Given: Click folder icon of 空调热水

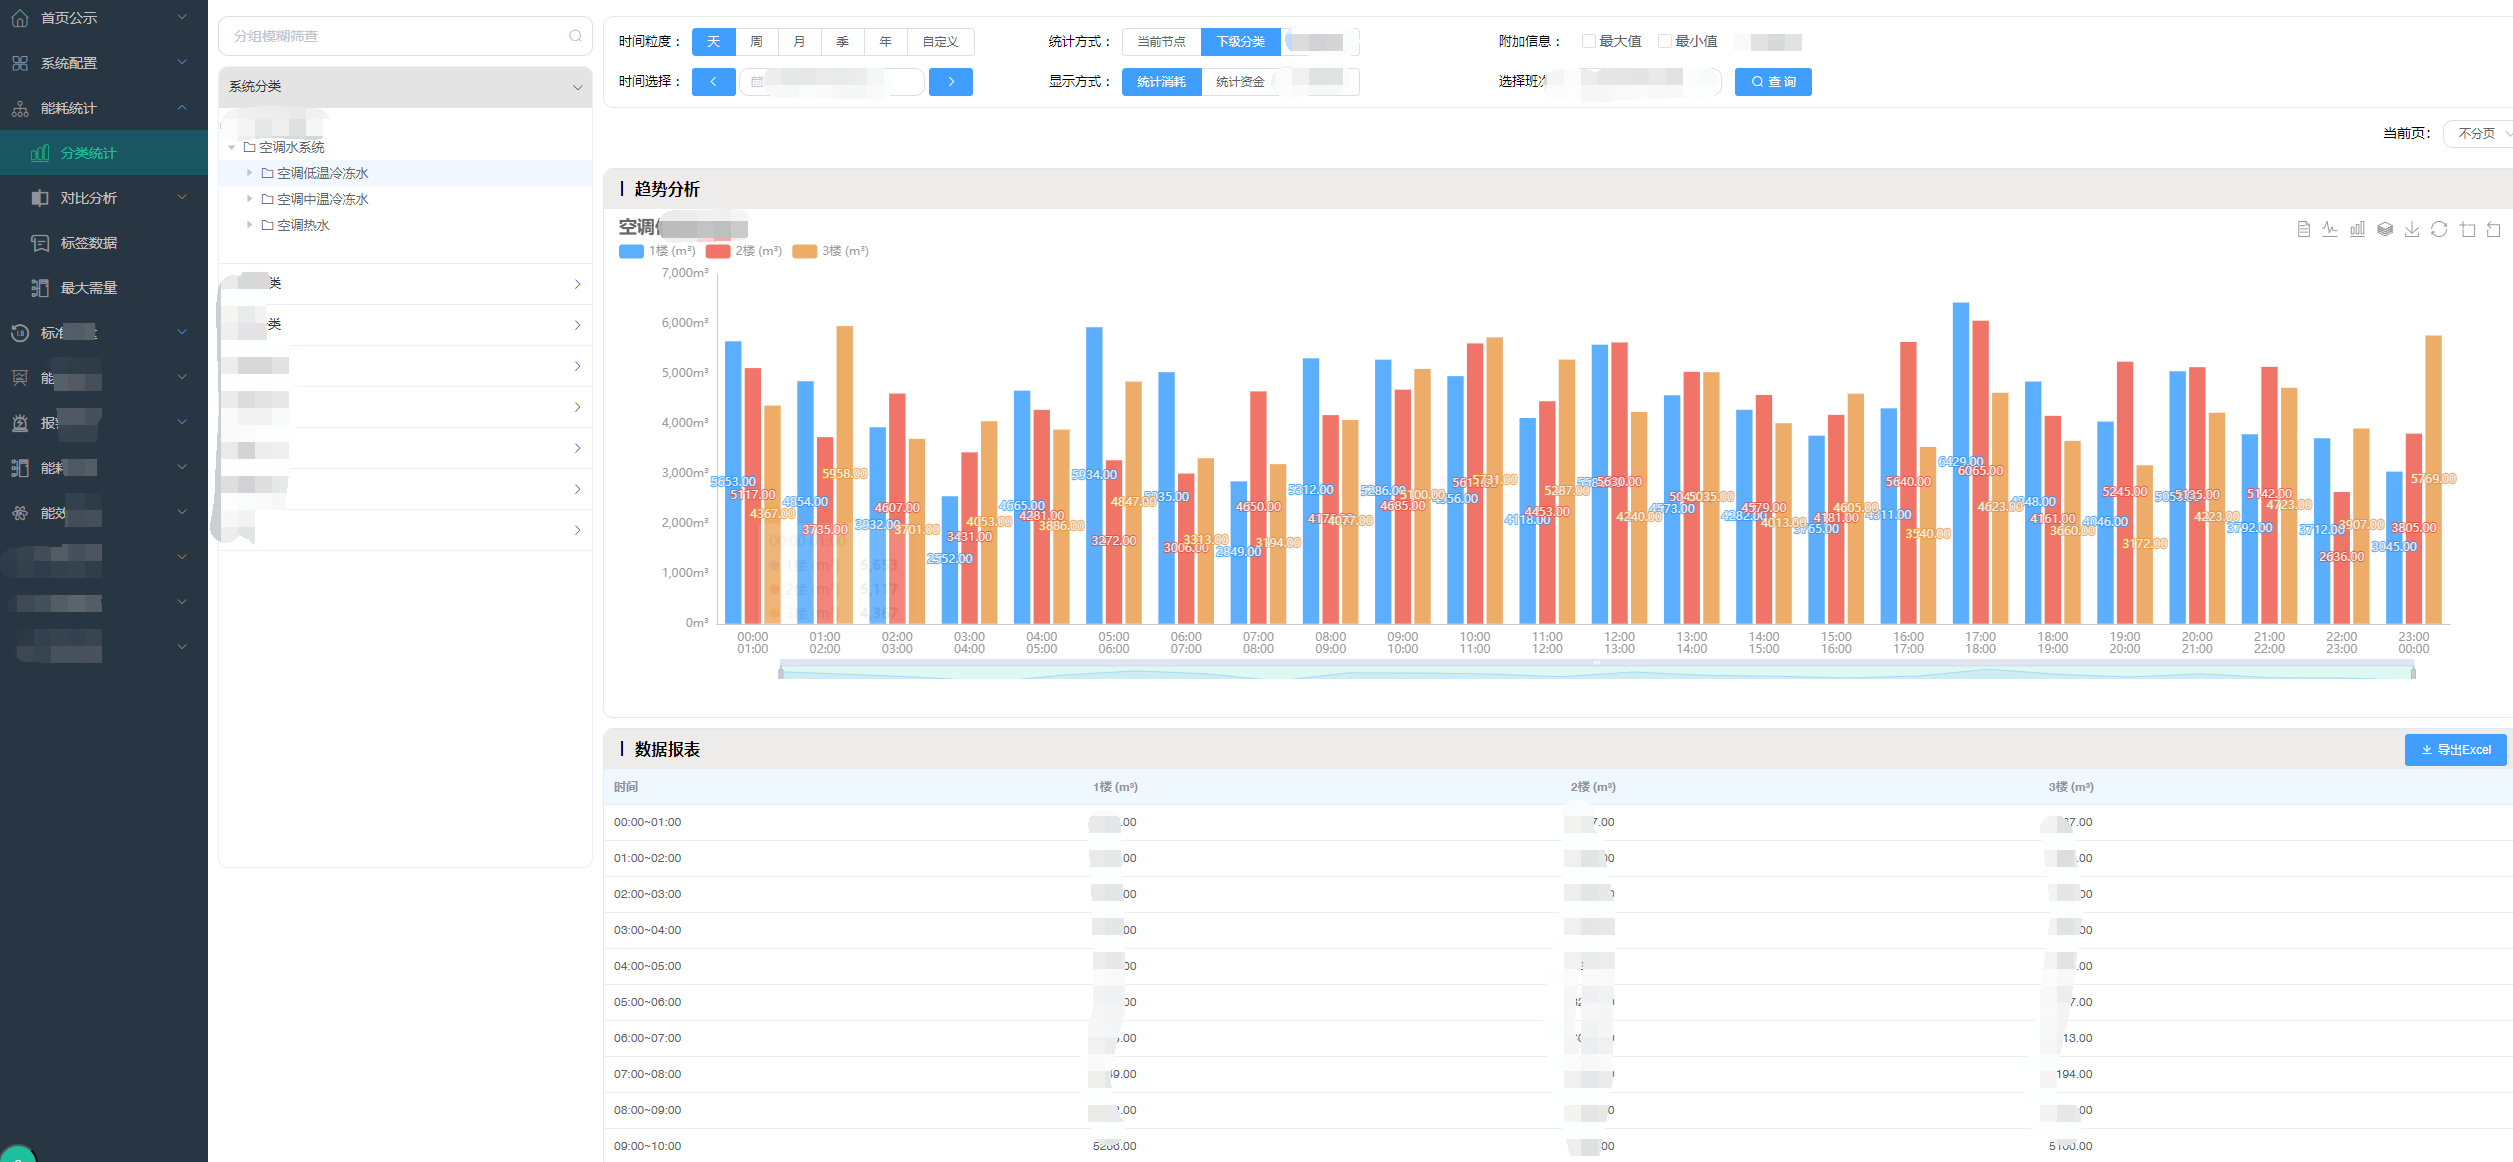Looking at the screenshot, I should pos(267,226).
